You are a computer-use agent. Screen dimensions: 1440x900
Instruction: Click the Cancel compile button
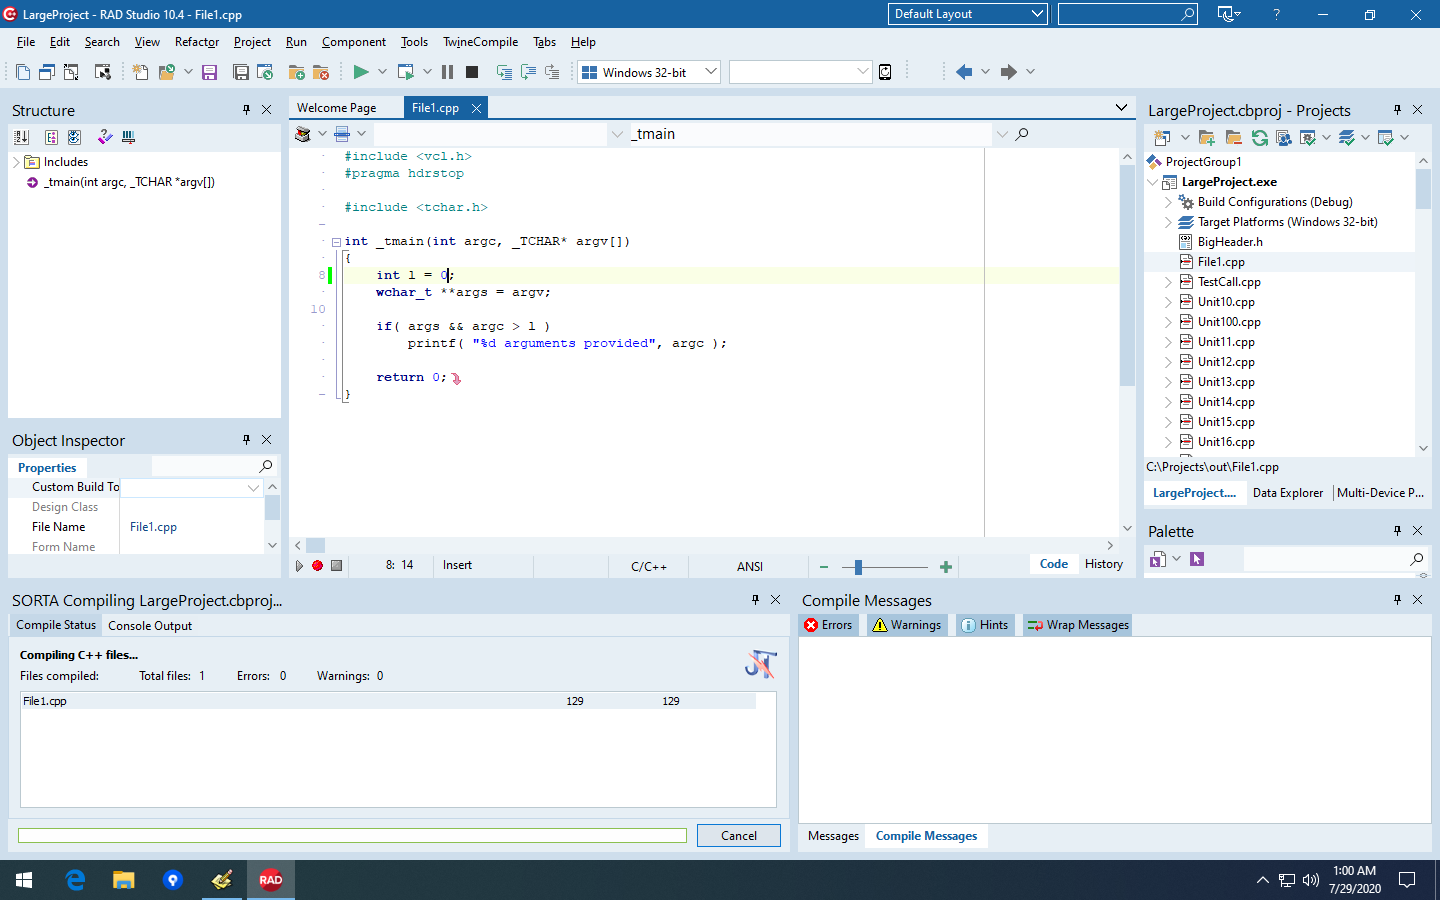pyautogui.click(x=739, y=836)
